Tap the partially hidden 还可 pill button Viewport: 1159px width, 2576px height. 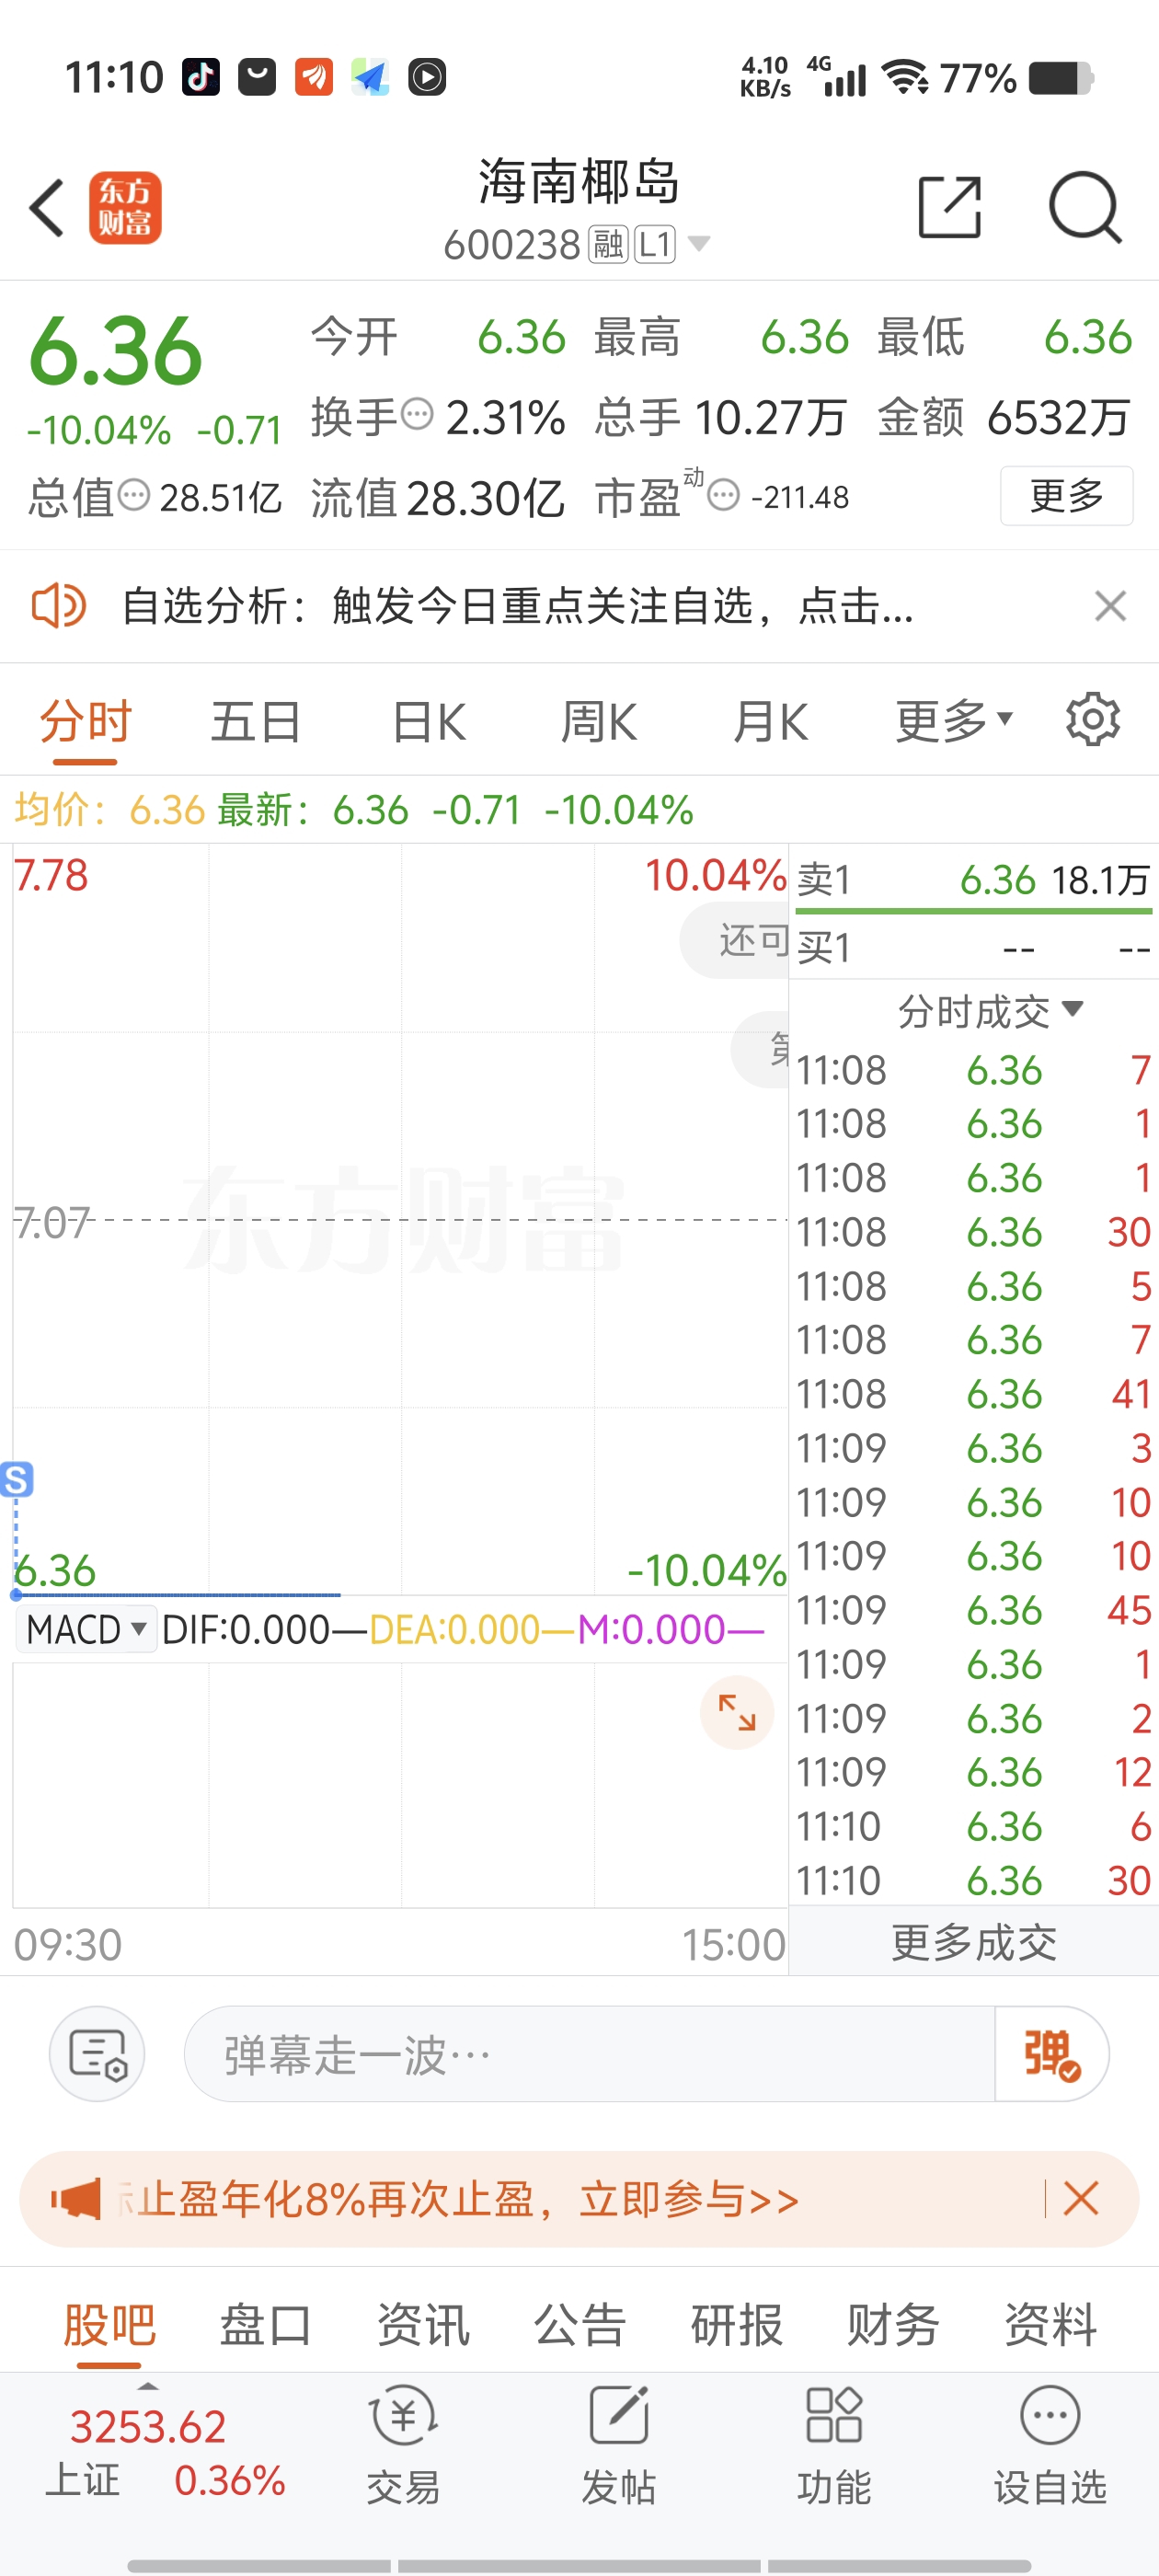pos(735,940)
